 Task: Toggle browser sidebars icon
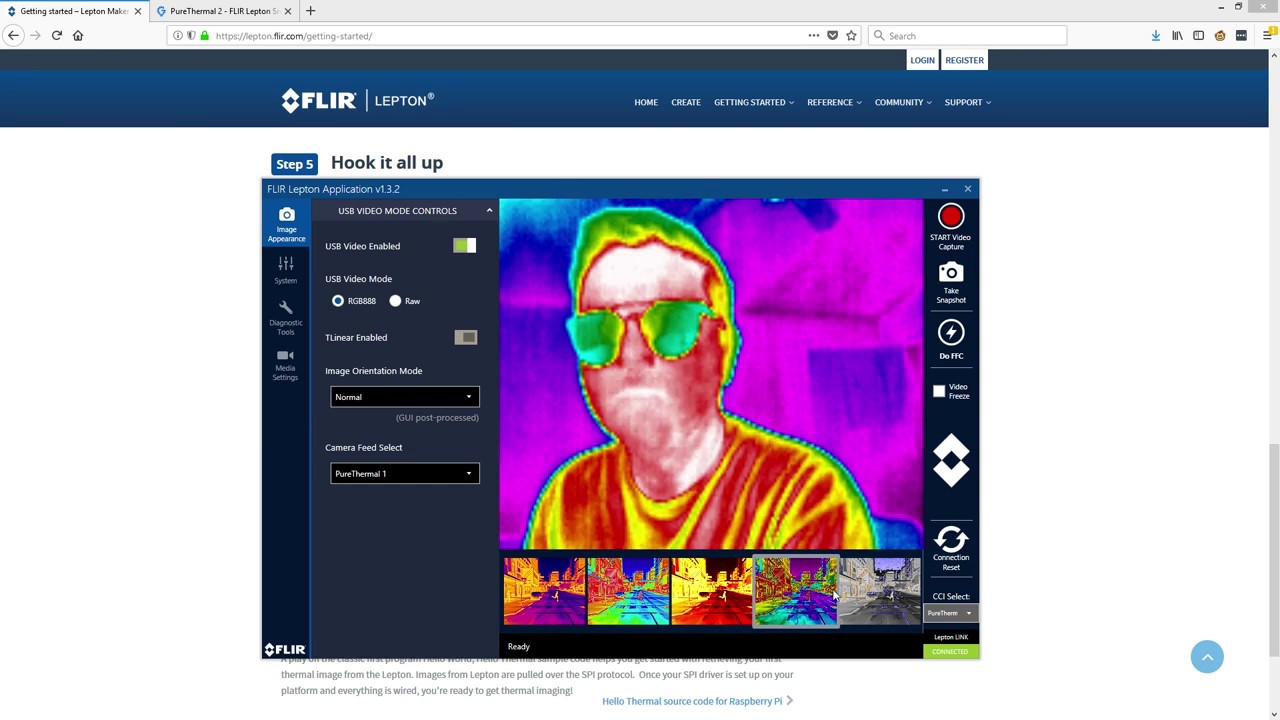(x=1198, y=35)
